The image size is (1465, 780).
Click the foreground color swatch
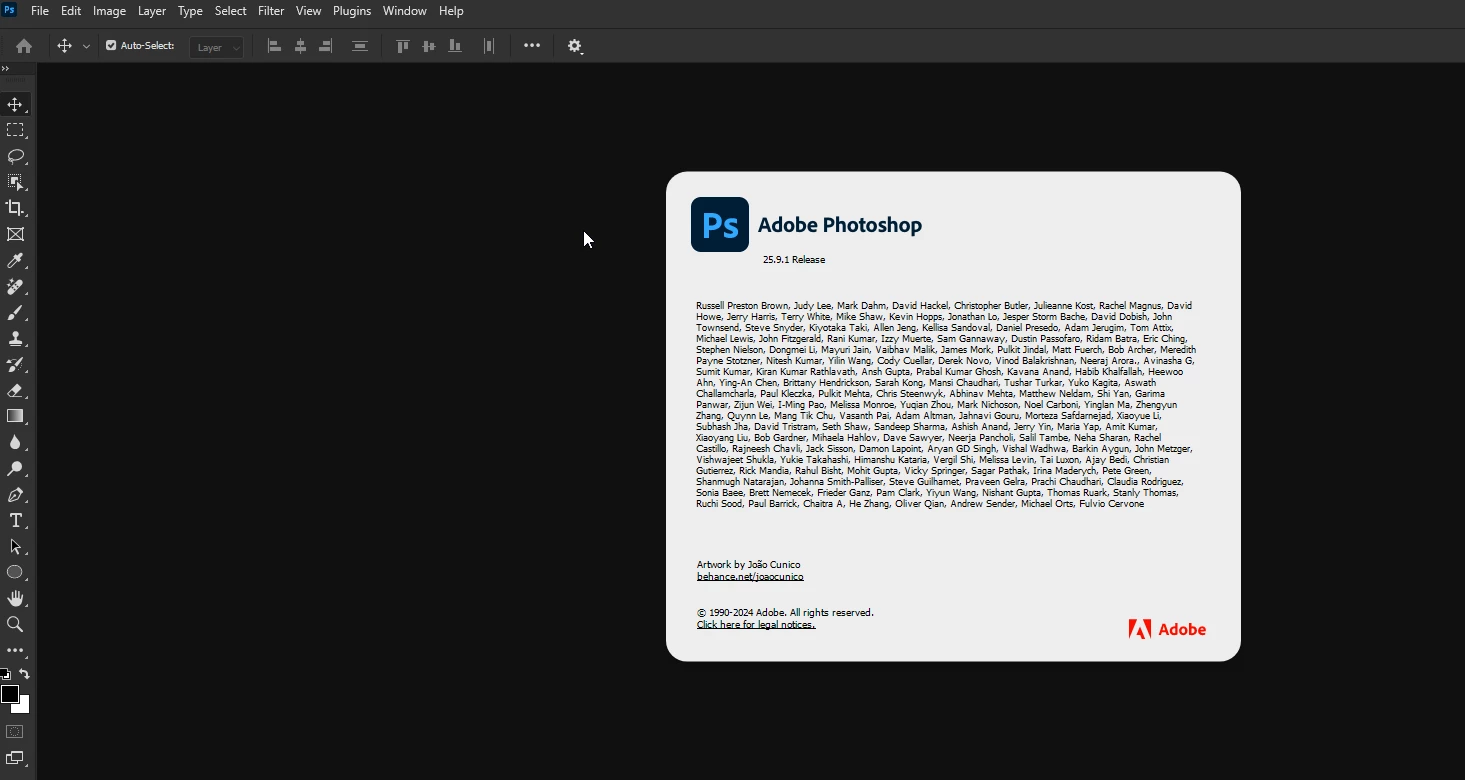coord(10,694)
